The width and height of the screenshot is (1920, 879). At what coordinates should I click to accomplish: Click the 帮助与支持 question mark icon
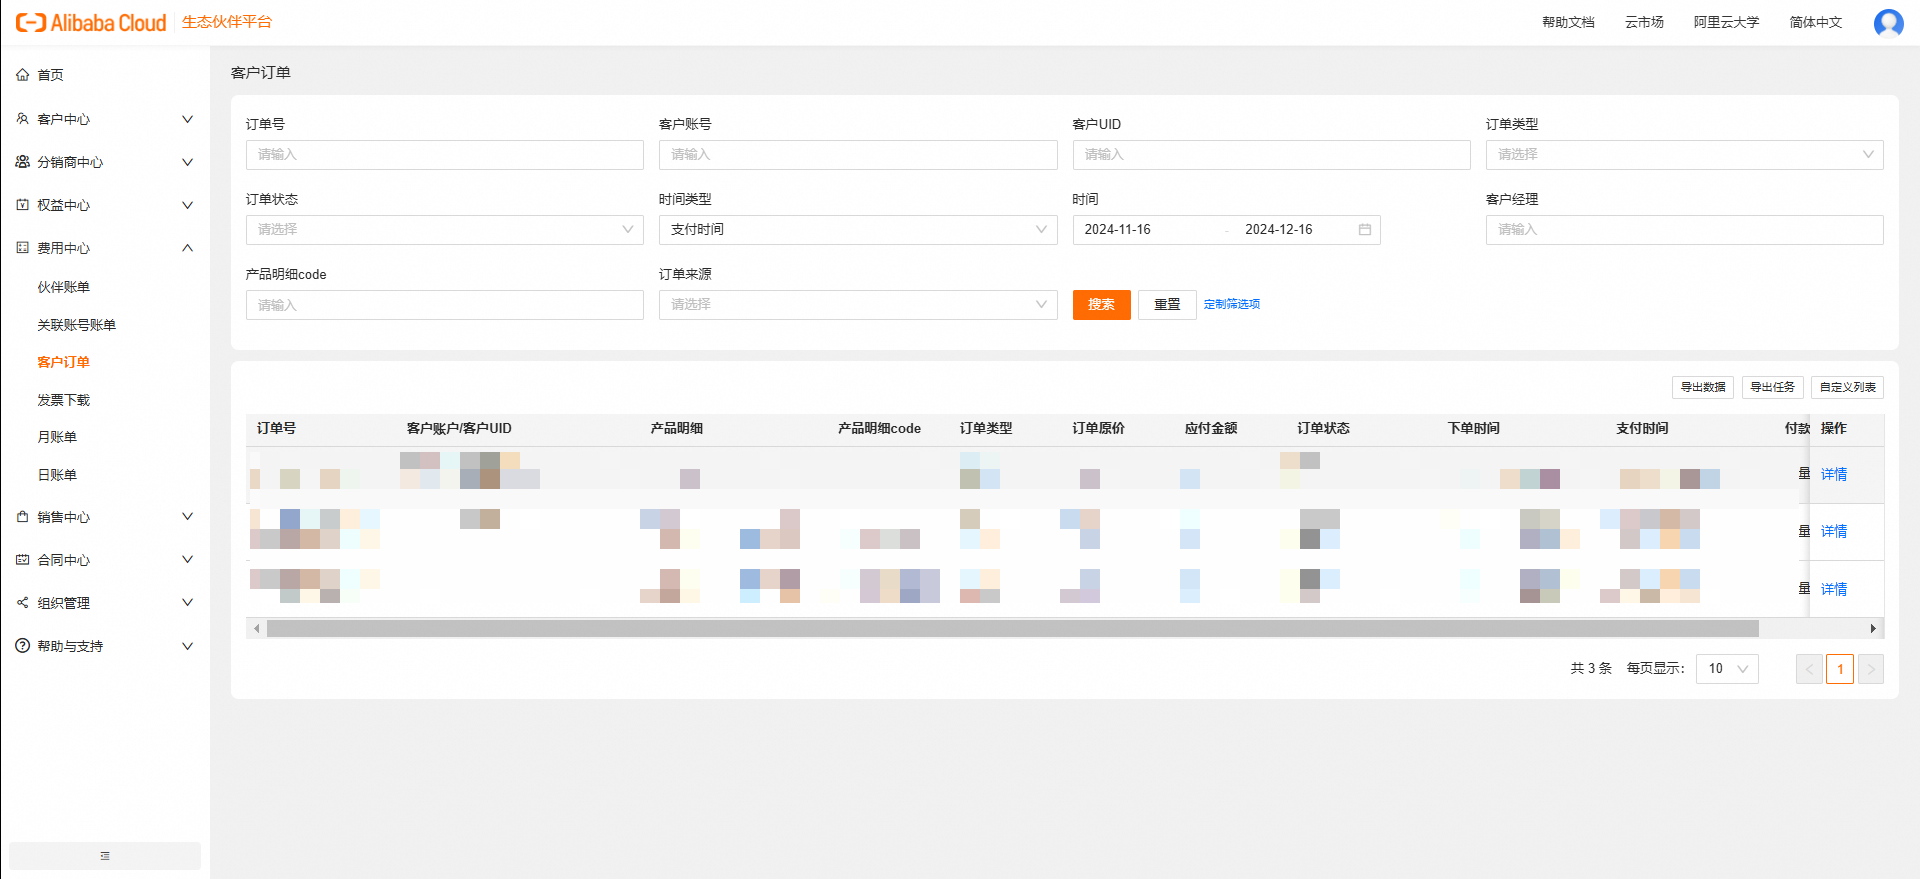(x=22, y=646)
